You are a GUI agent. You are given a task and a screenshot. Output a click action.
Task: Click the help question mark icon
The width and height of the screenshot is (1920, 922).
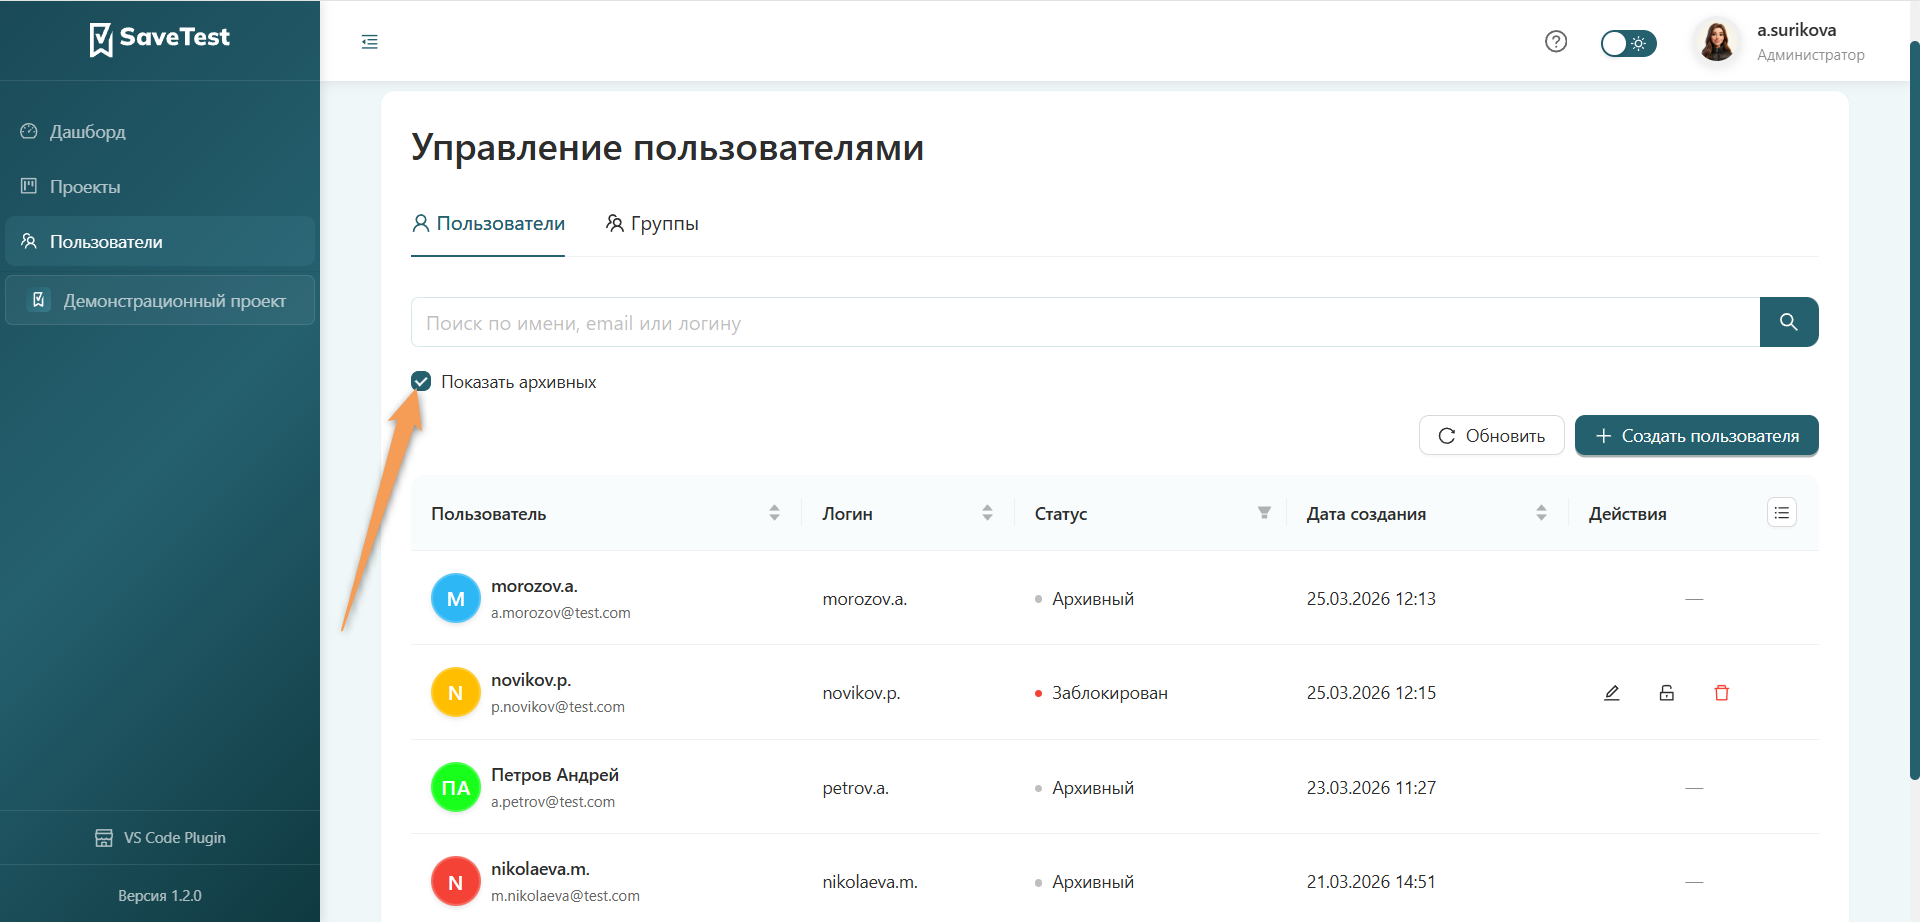(1556, 41)
